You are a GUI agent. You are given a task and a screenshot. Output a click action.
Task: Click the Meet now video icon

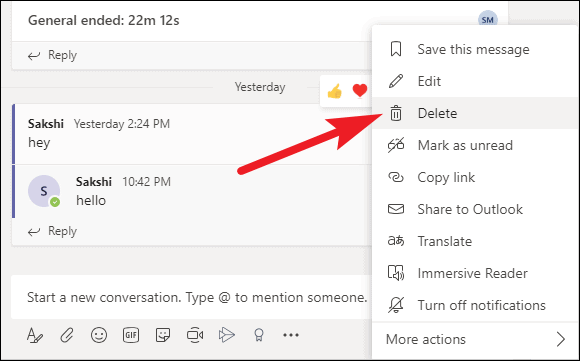(195, 335)
